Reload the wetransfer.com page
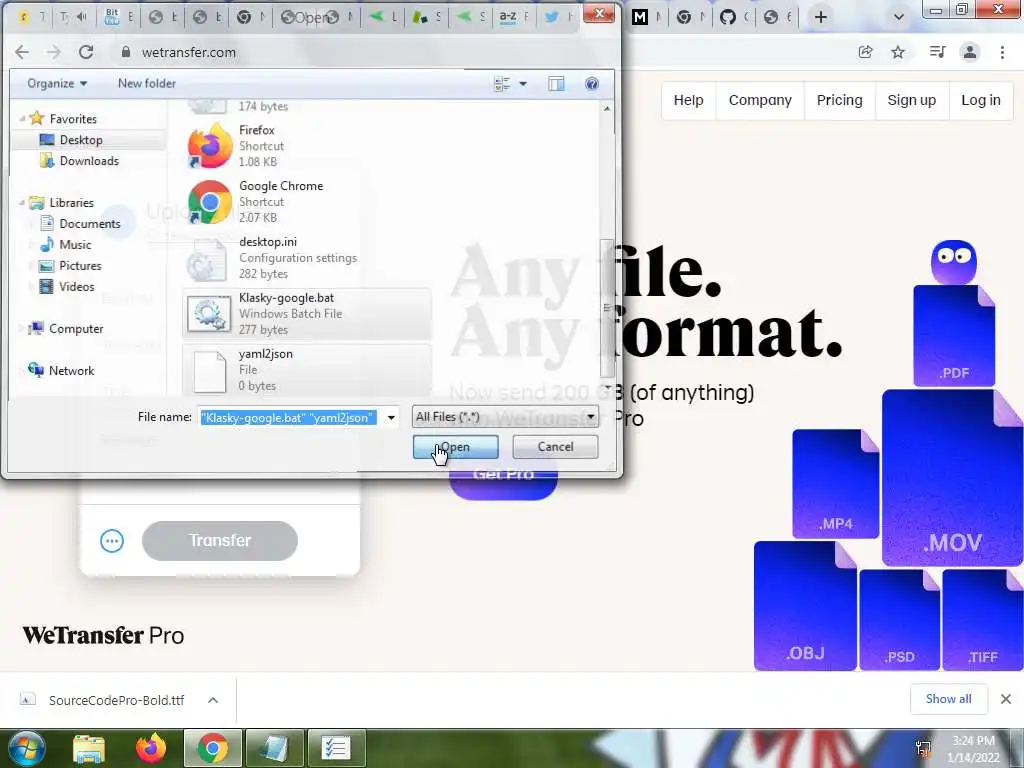Image resolution: width=1024 pixels, height=768 pixels. 86,52
